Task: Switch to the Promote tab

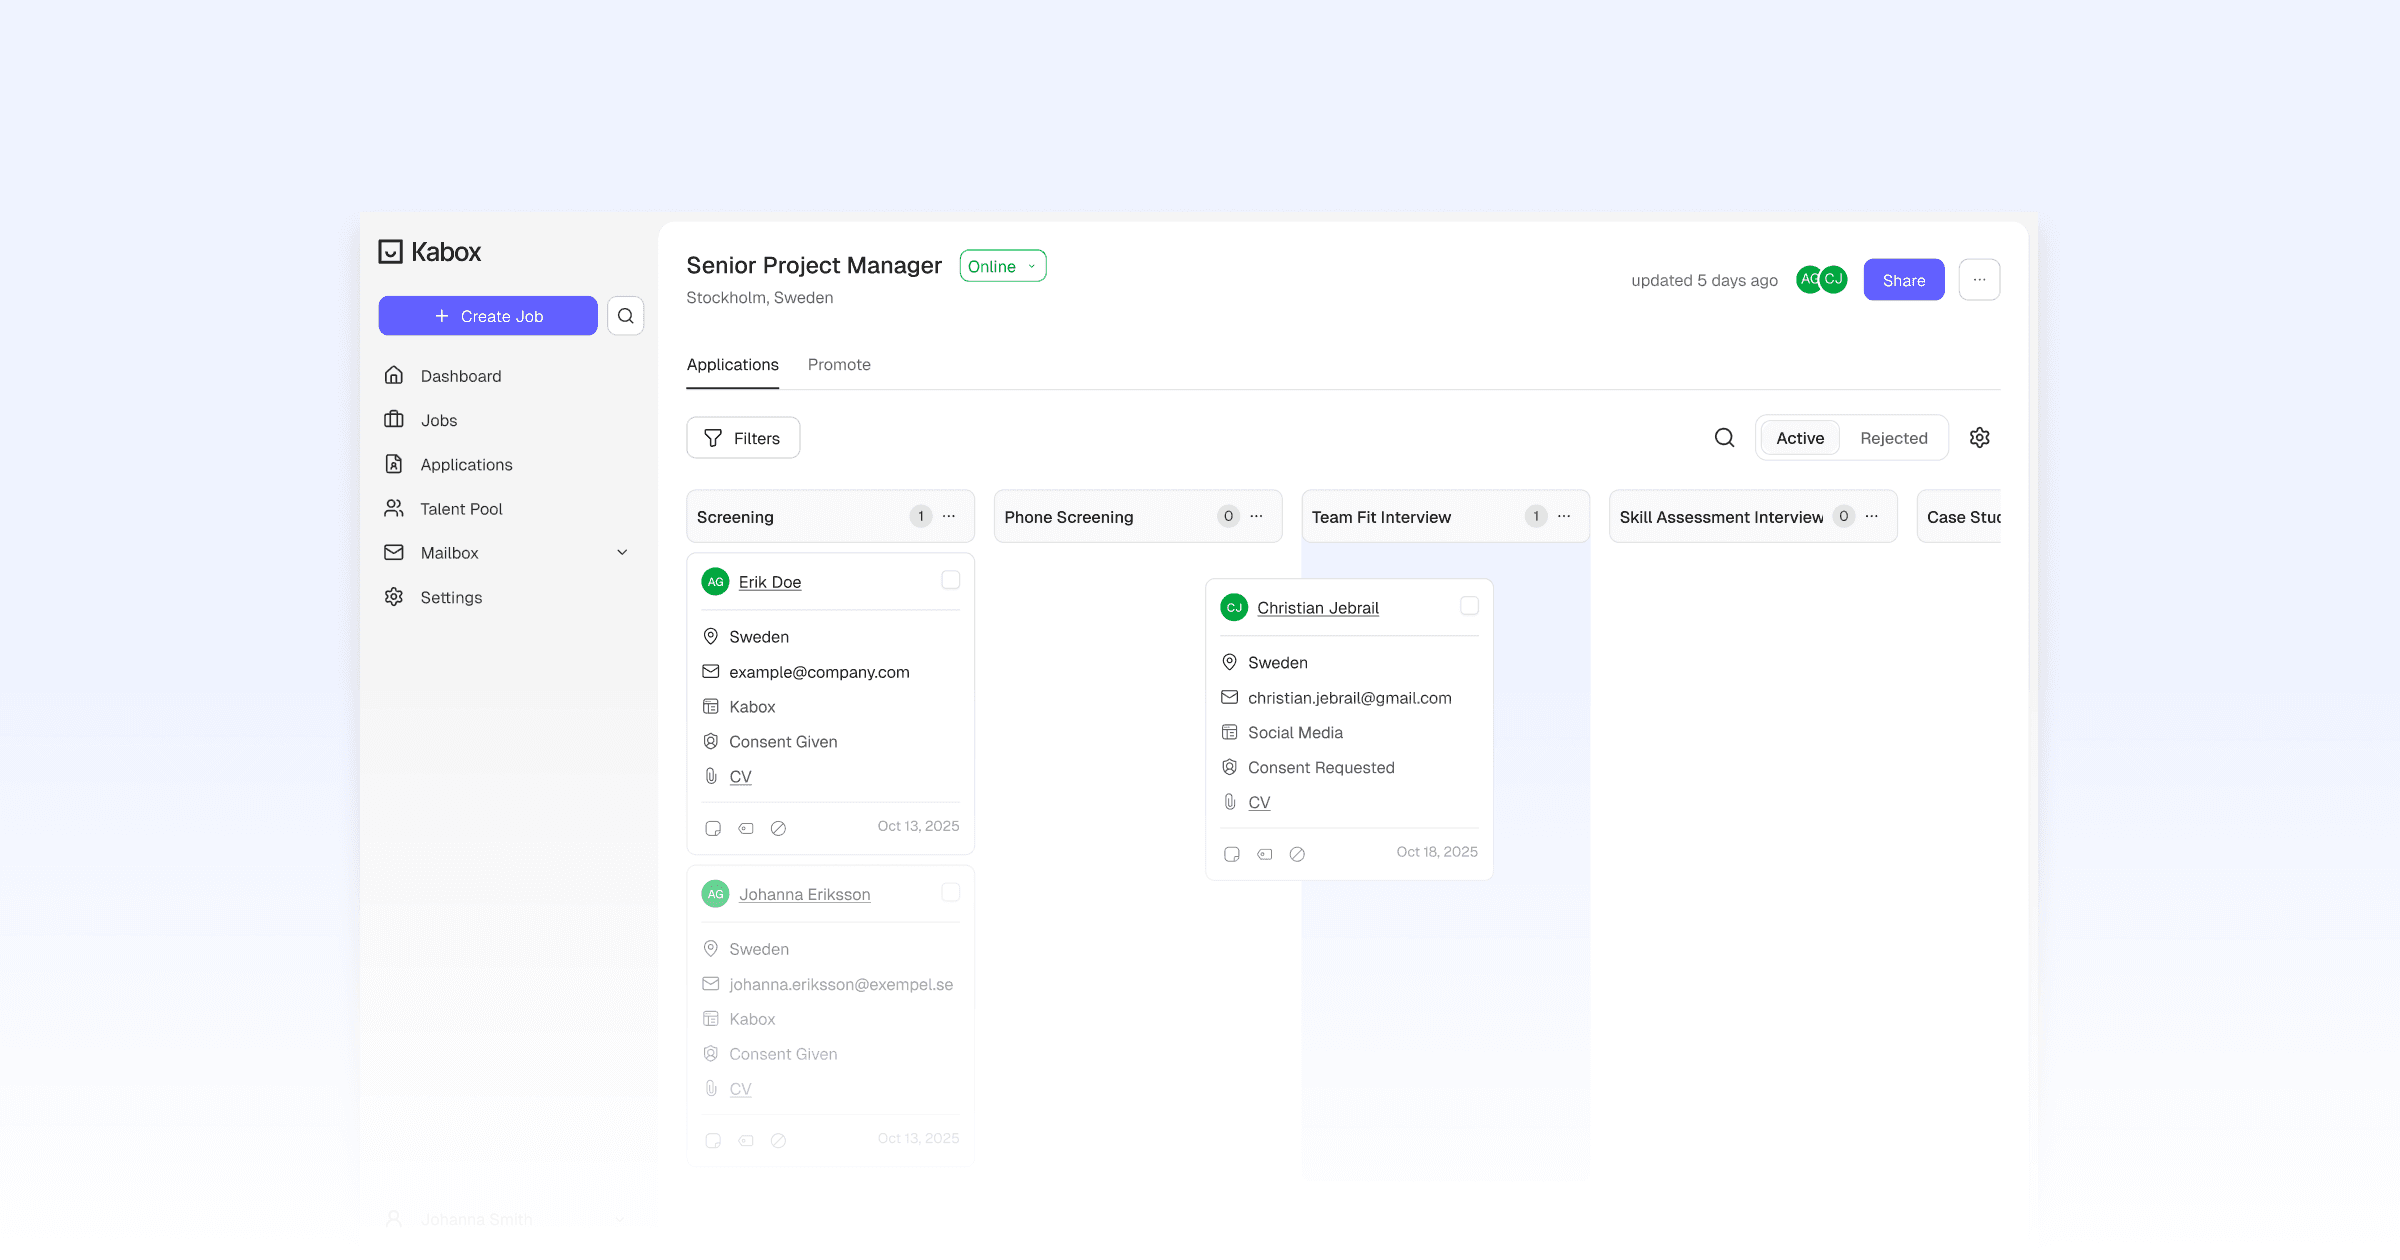Action: tap(838, 365)
